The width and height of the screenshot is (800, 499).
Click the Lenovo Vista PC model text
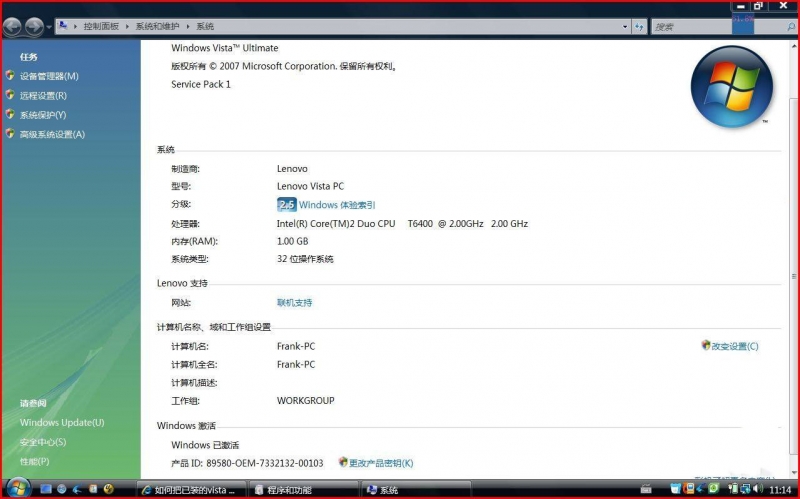[x=310, y=186]
